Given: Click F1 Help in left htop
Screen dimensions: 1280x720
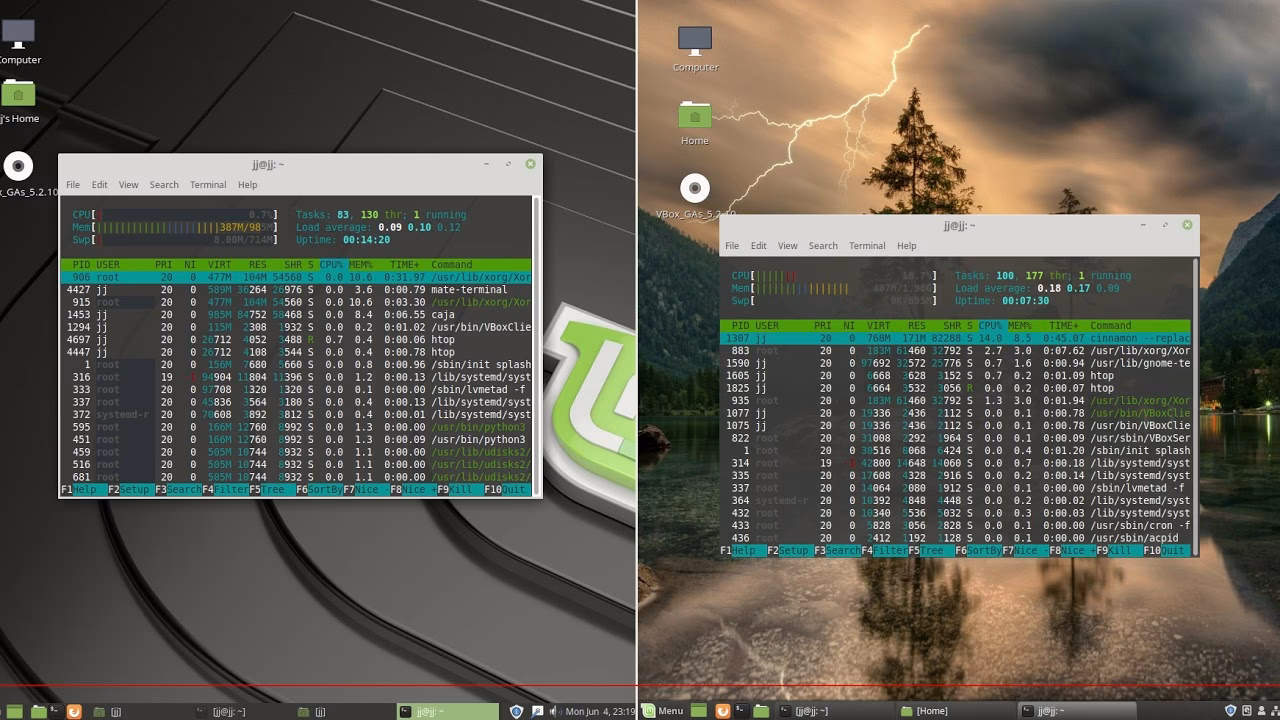Looking at the screenshot, I should (83, 491).
